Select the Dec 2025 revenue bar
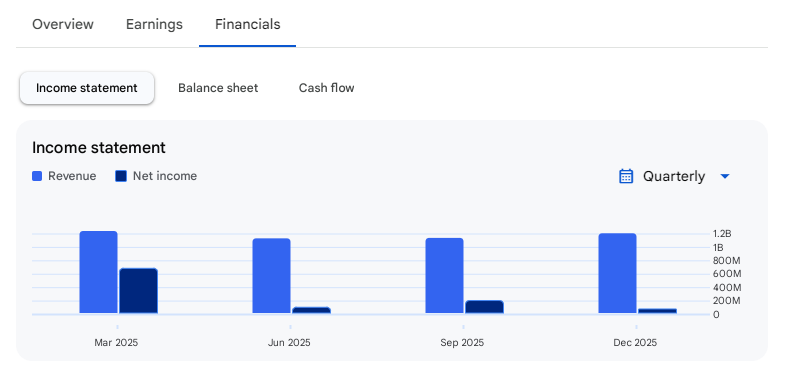 tap(618, 273)
